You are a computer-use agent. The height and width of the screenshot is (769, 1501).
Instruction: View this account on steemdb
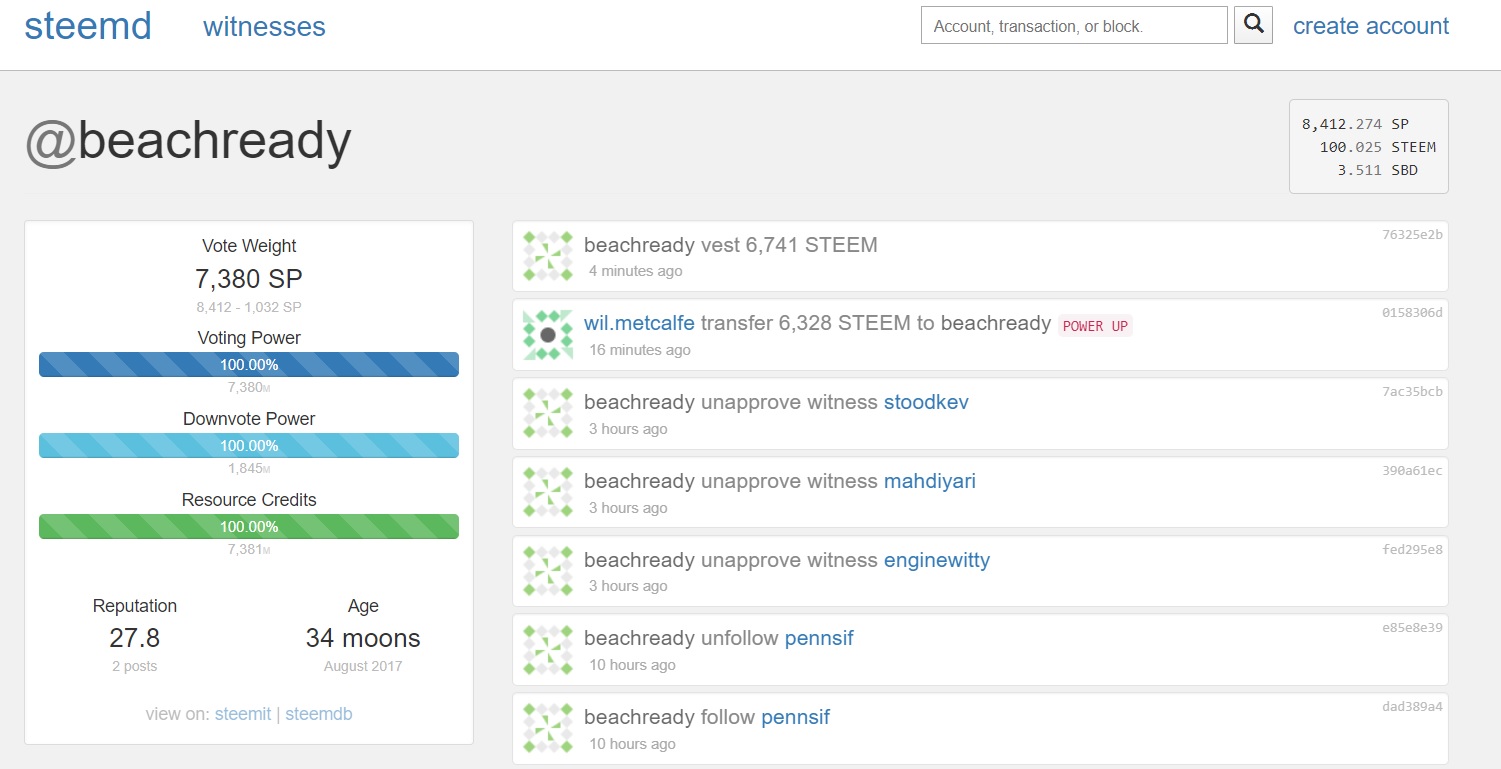318,714
